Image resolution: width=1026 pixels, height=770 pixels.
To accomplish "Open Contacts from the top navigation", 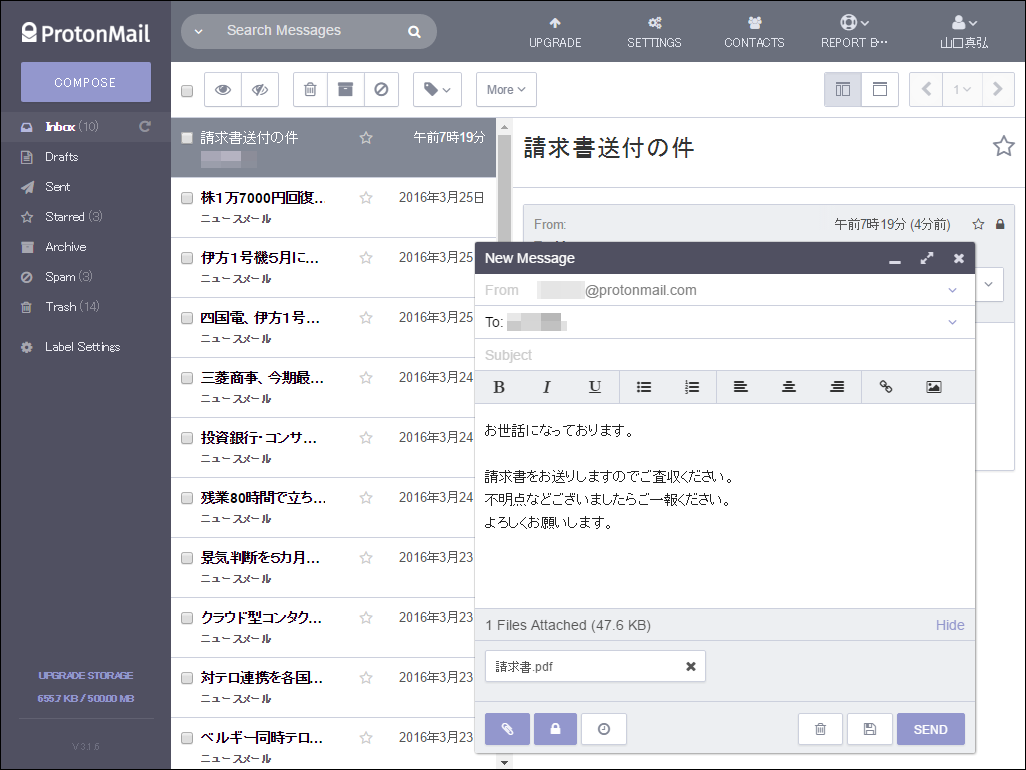I will [754, 31].
